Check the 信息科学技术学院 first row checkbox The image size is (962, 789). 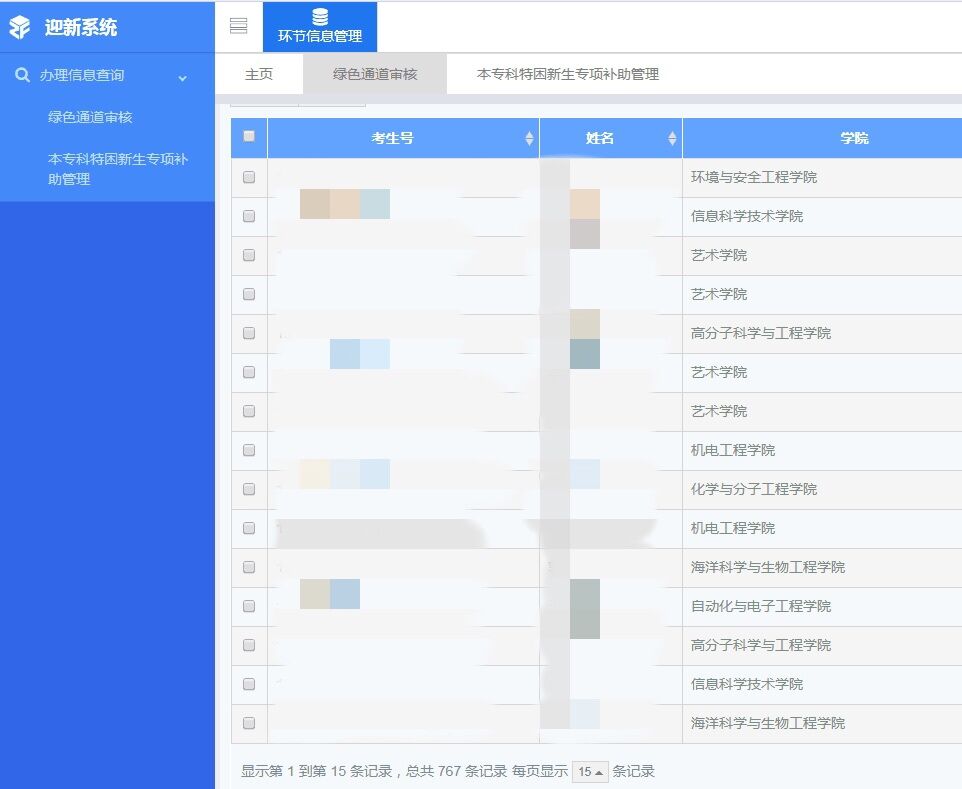tap(249, 216)
